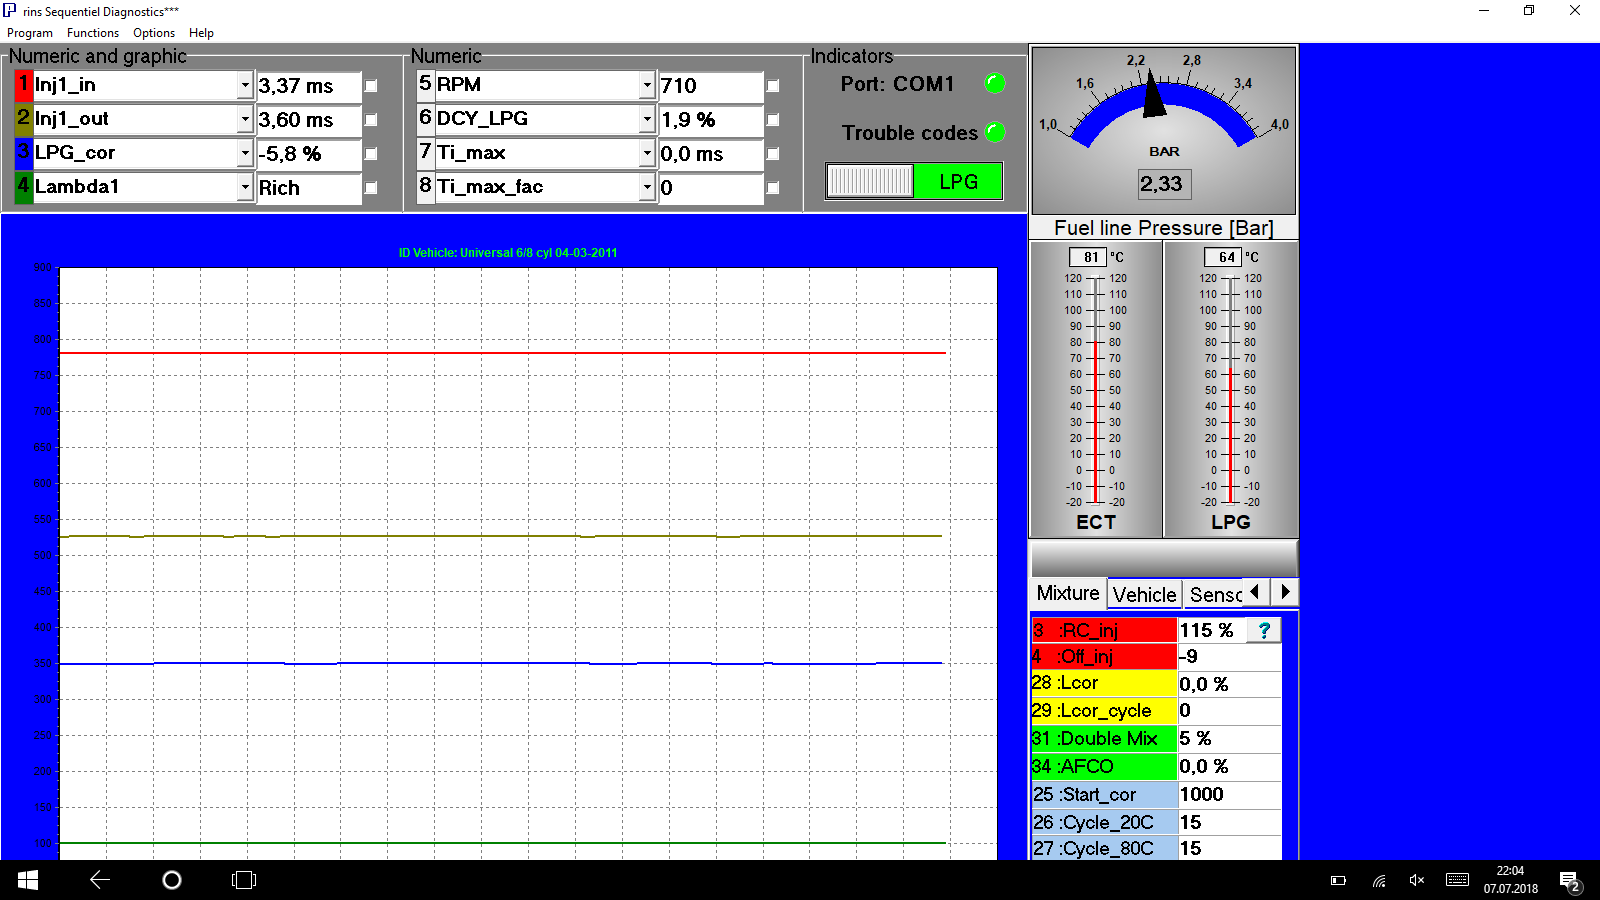Select the Lcor parameter row
1600x900 pixels.
(x=1104, y=683)
